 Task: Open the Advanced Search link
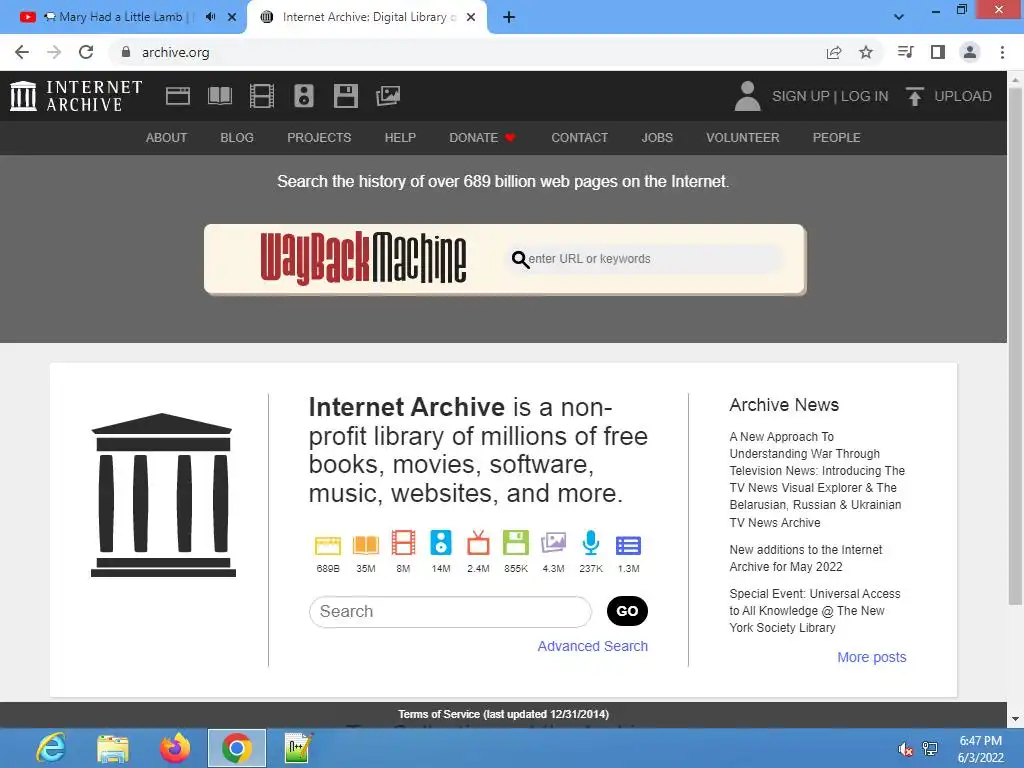pos(592,646)
